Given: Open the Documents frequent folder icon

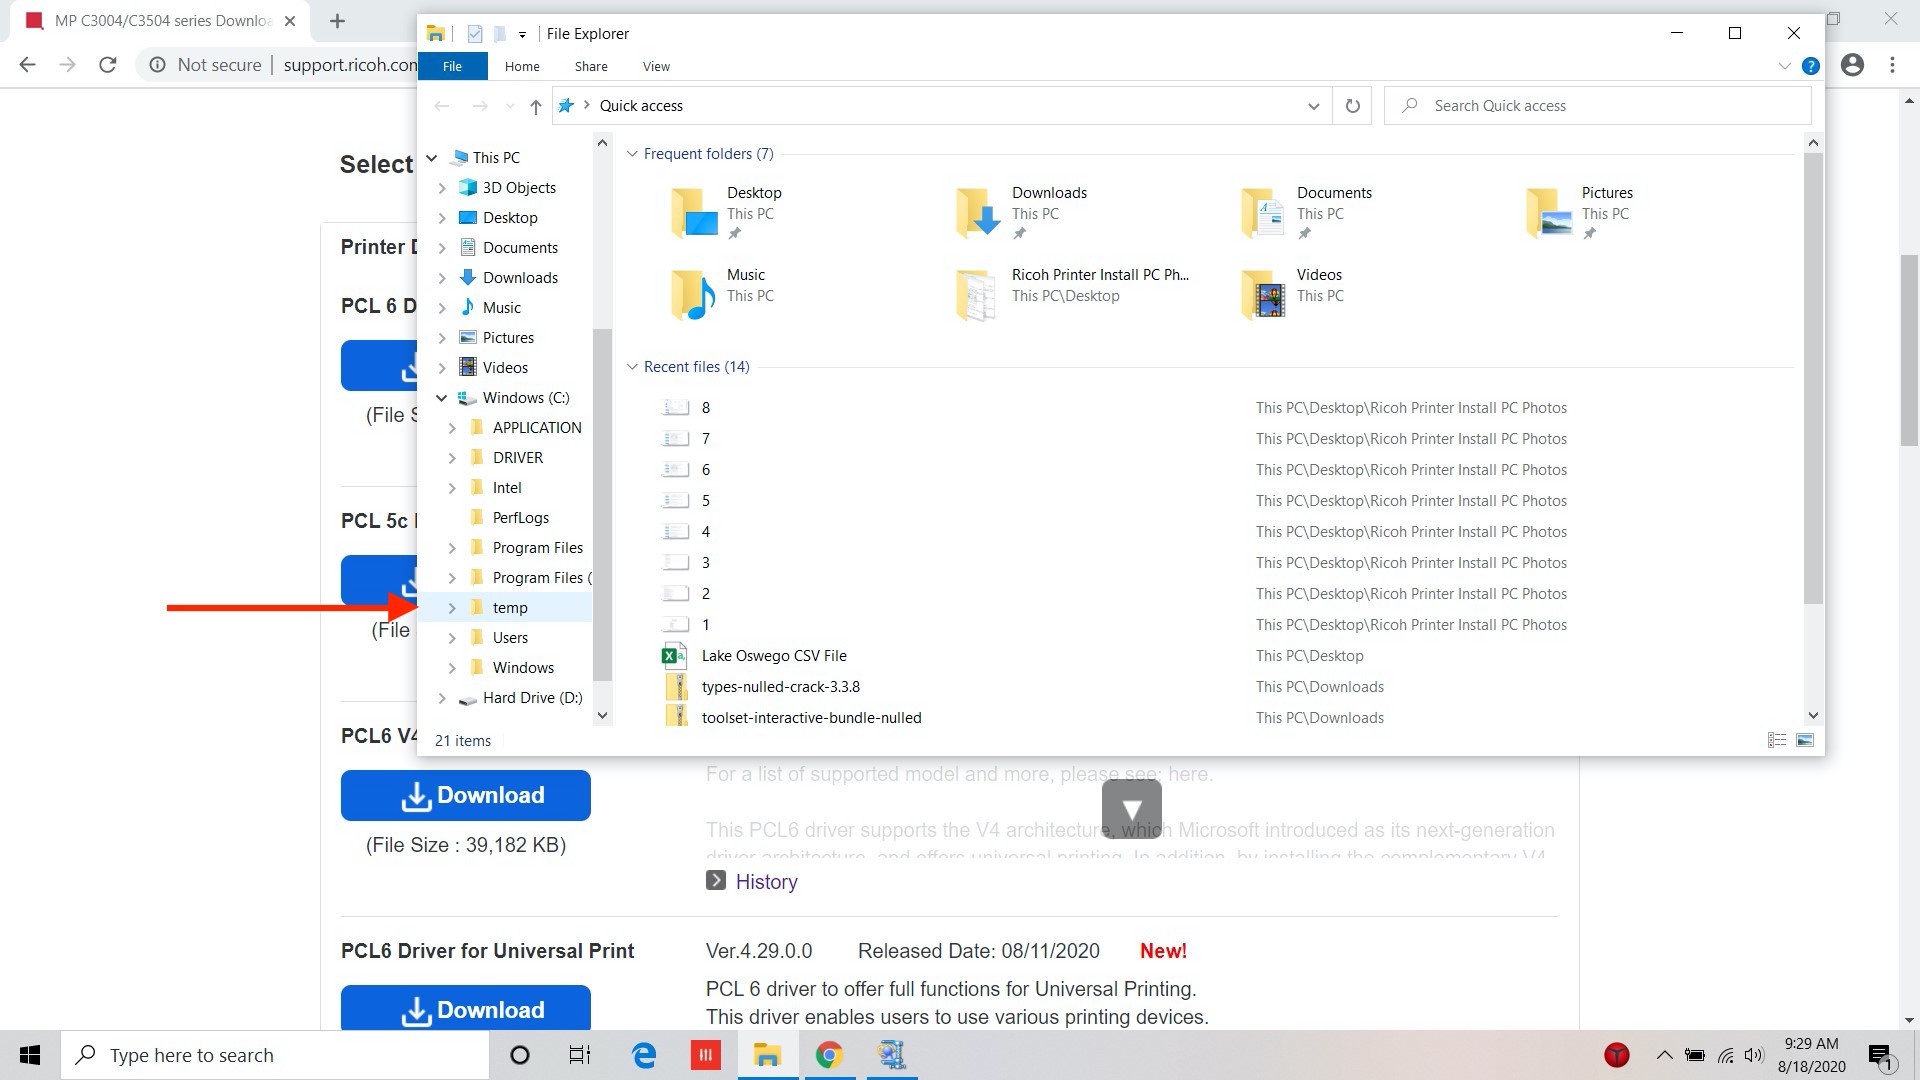Looking at the screenshot, I should click(1263, 212).
